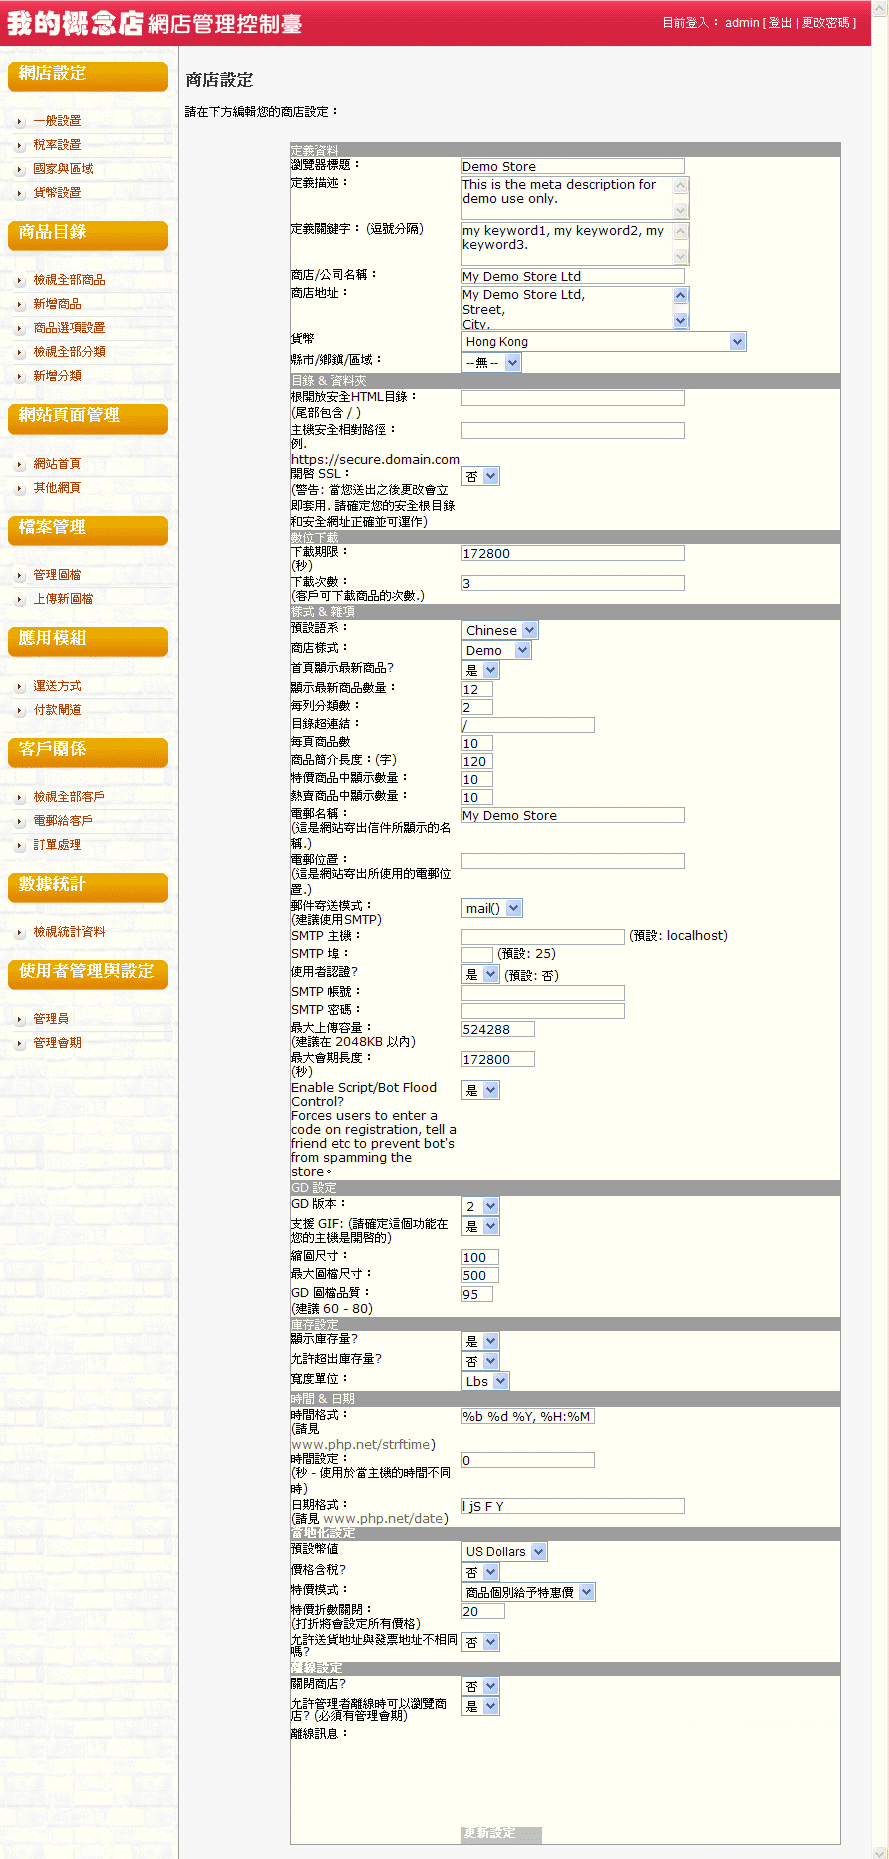889x1859 pixels.
Task: Click the arrow bullet beside 上傳新圖檔
Action: click(20, 599)
